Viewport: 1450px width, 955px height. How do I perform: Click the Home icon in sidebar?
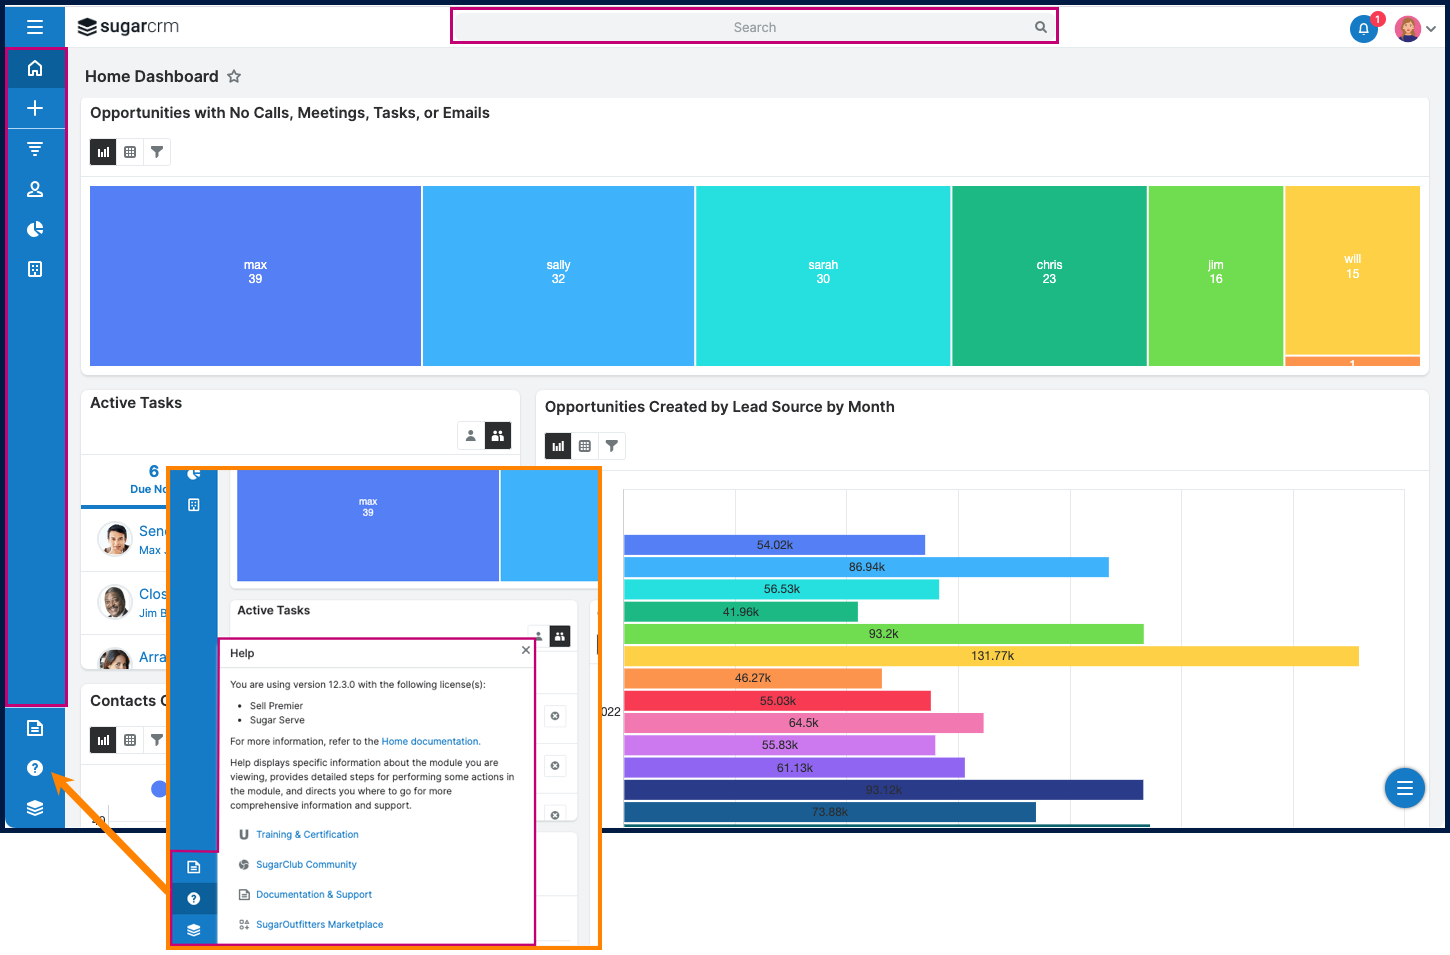pyautogui.click(x=35, y=68)
